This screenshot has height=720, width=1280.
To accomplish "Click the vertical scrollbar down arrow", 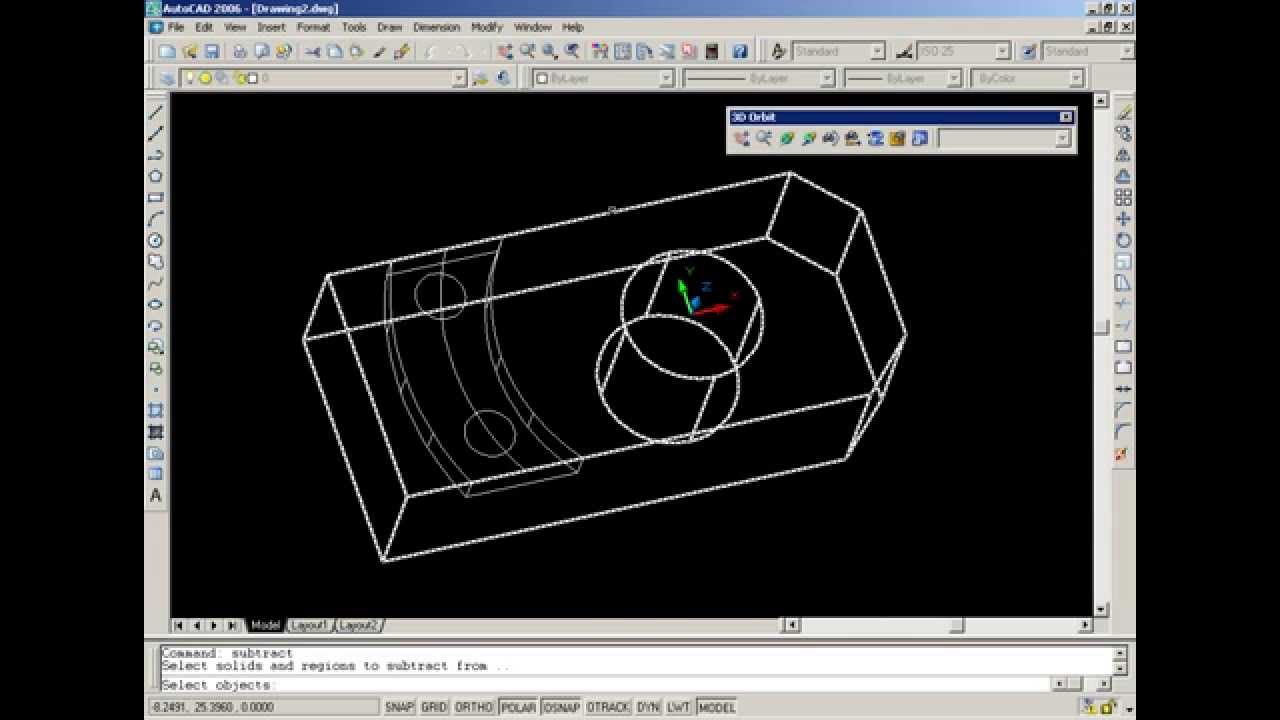I will pos(1101,609).
